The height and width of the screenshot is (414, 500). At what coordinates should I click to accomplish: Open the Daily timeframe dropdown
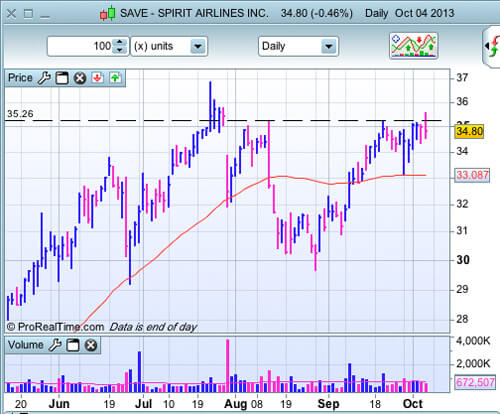298,46
